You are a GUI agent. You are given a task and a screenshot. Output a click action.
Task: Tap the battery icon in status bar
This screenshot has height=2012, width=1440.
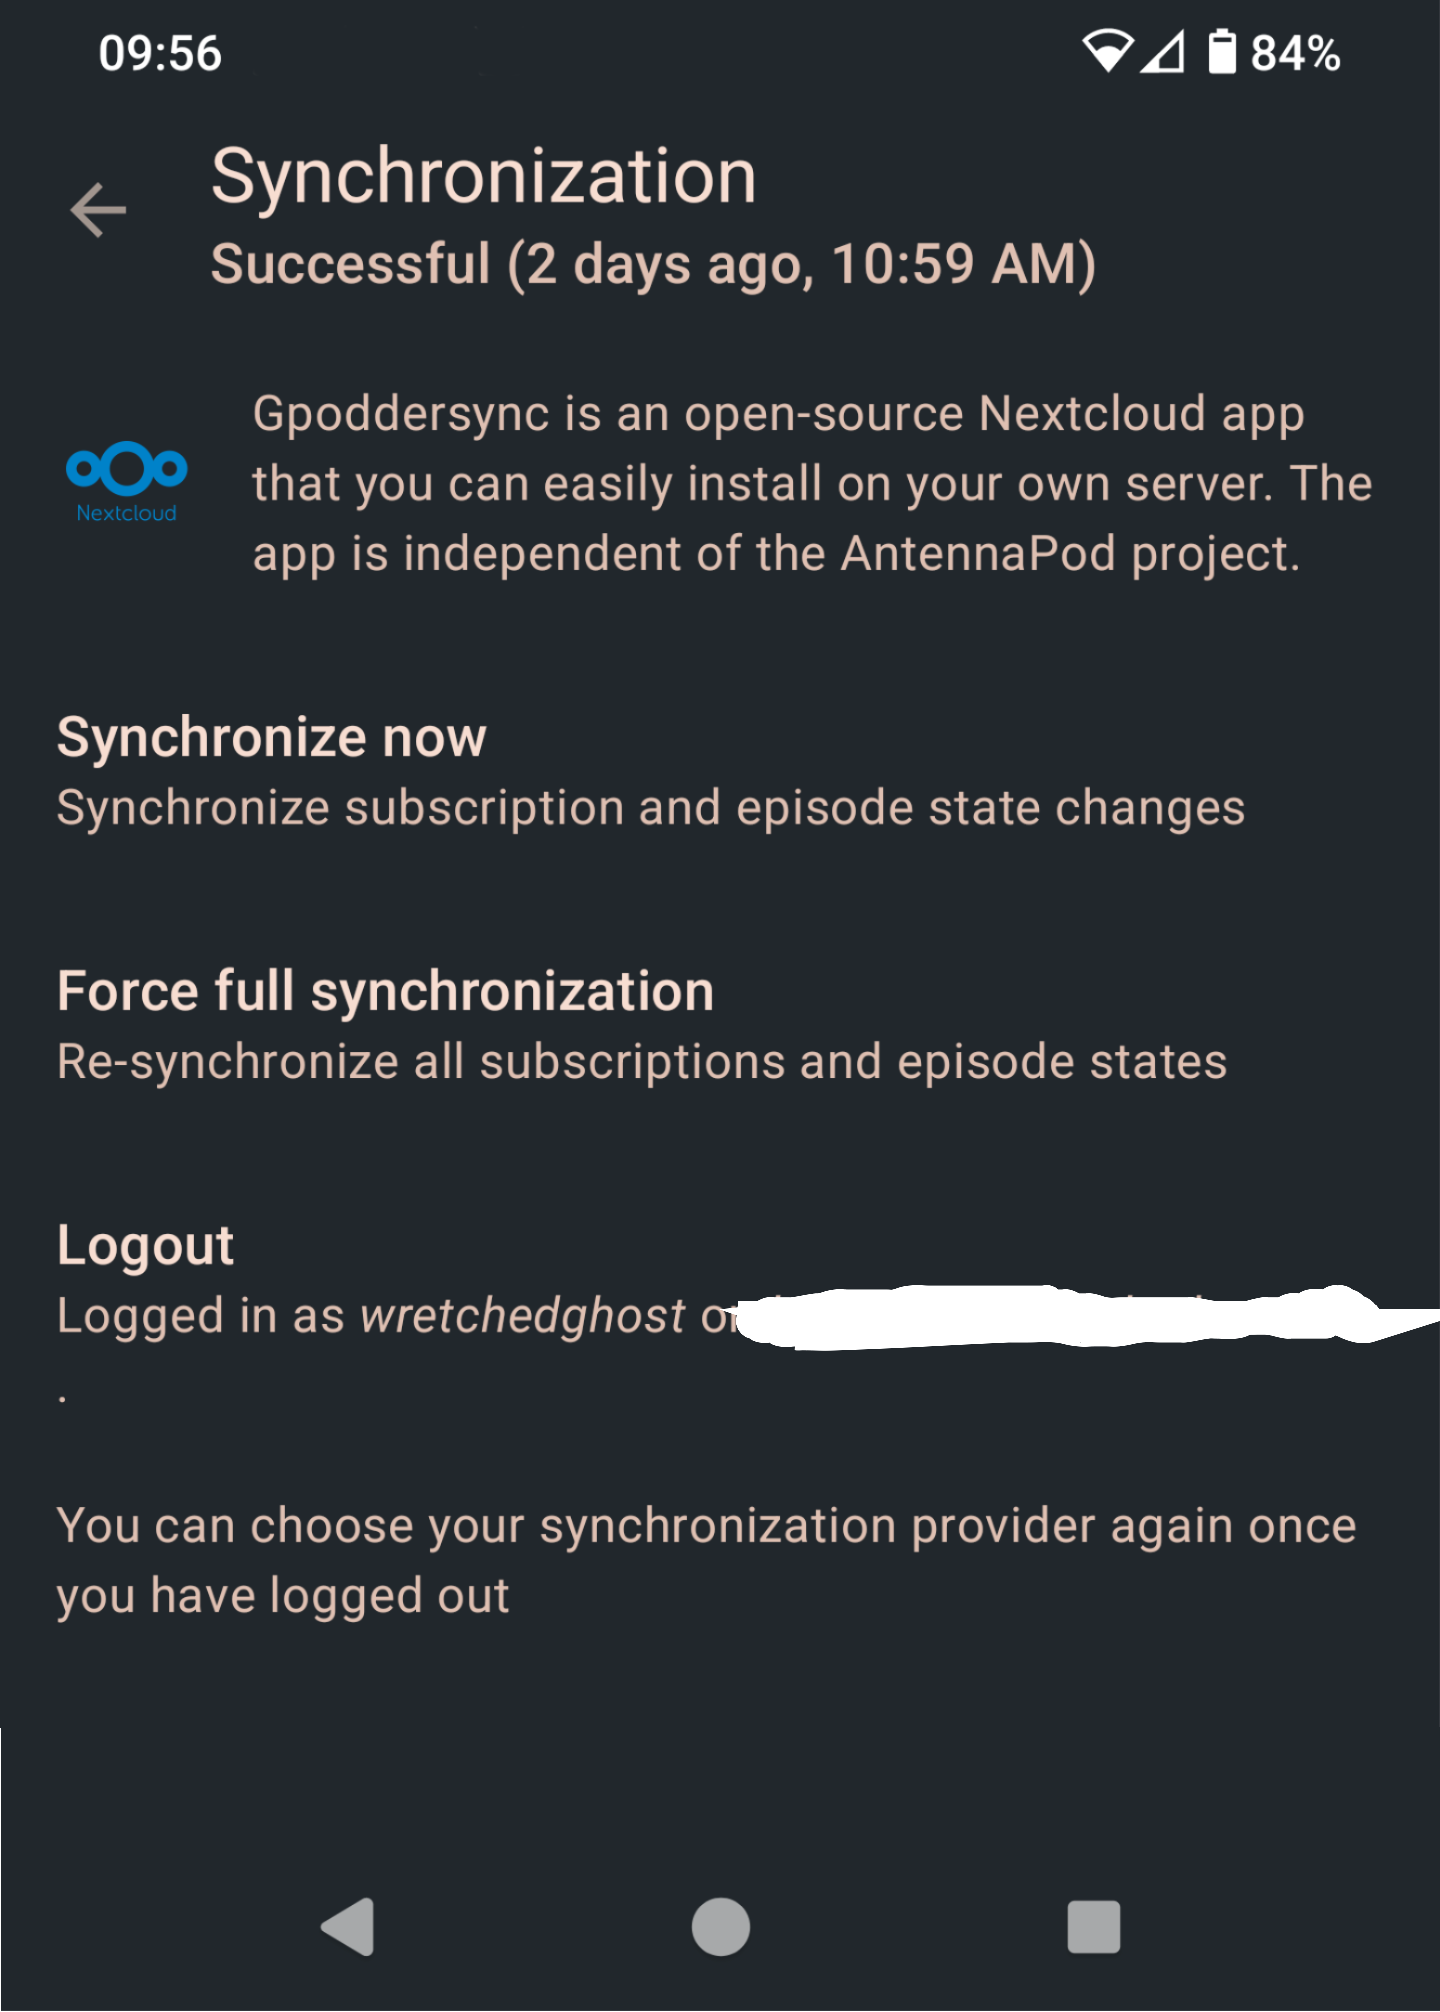tap(1221, 52)
